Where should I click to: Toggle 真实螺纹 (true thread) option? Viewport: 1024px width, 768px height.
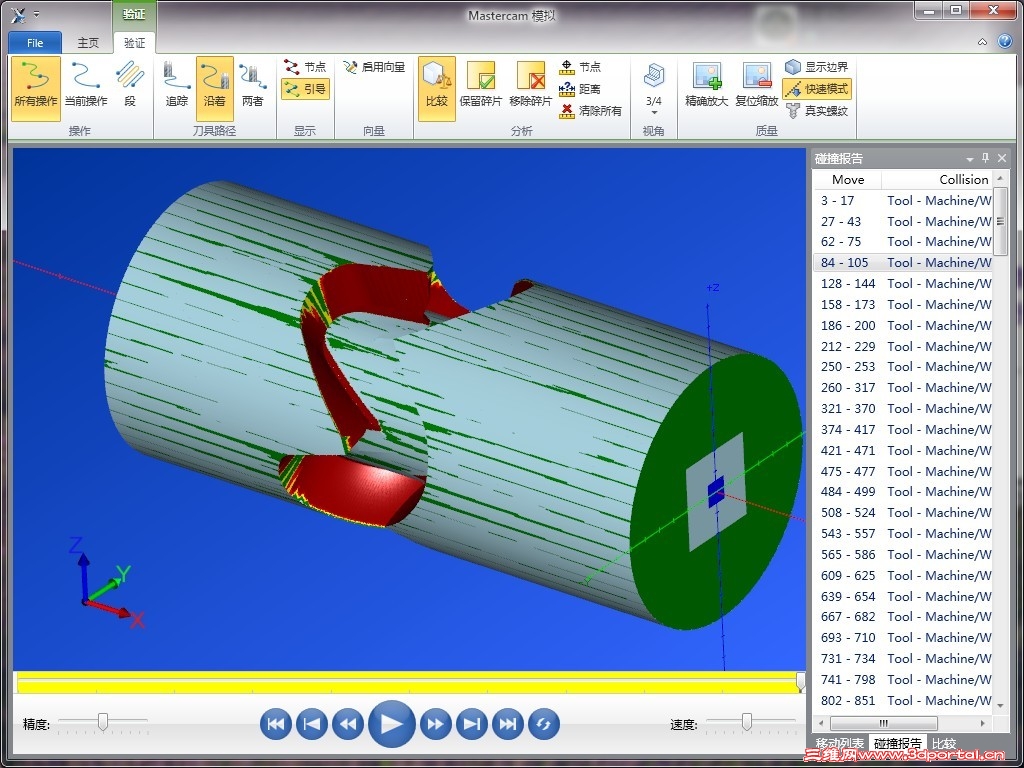click(816, 111)
